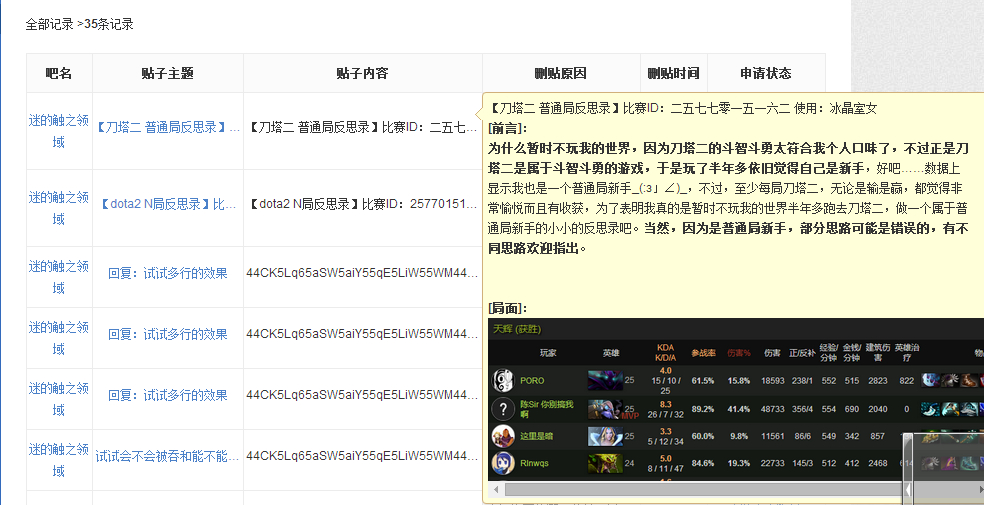Click the KDA K/D/A column header

(665, 353)
